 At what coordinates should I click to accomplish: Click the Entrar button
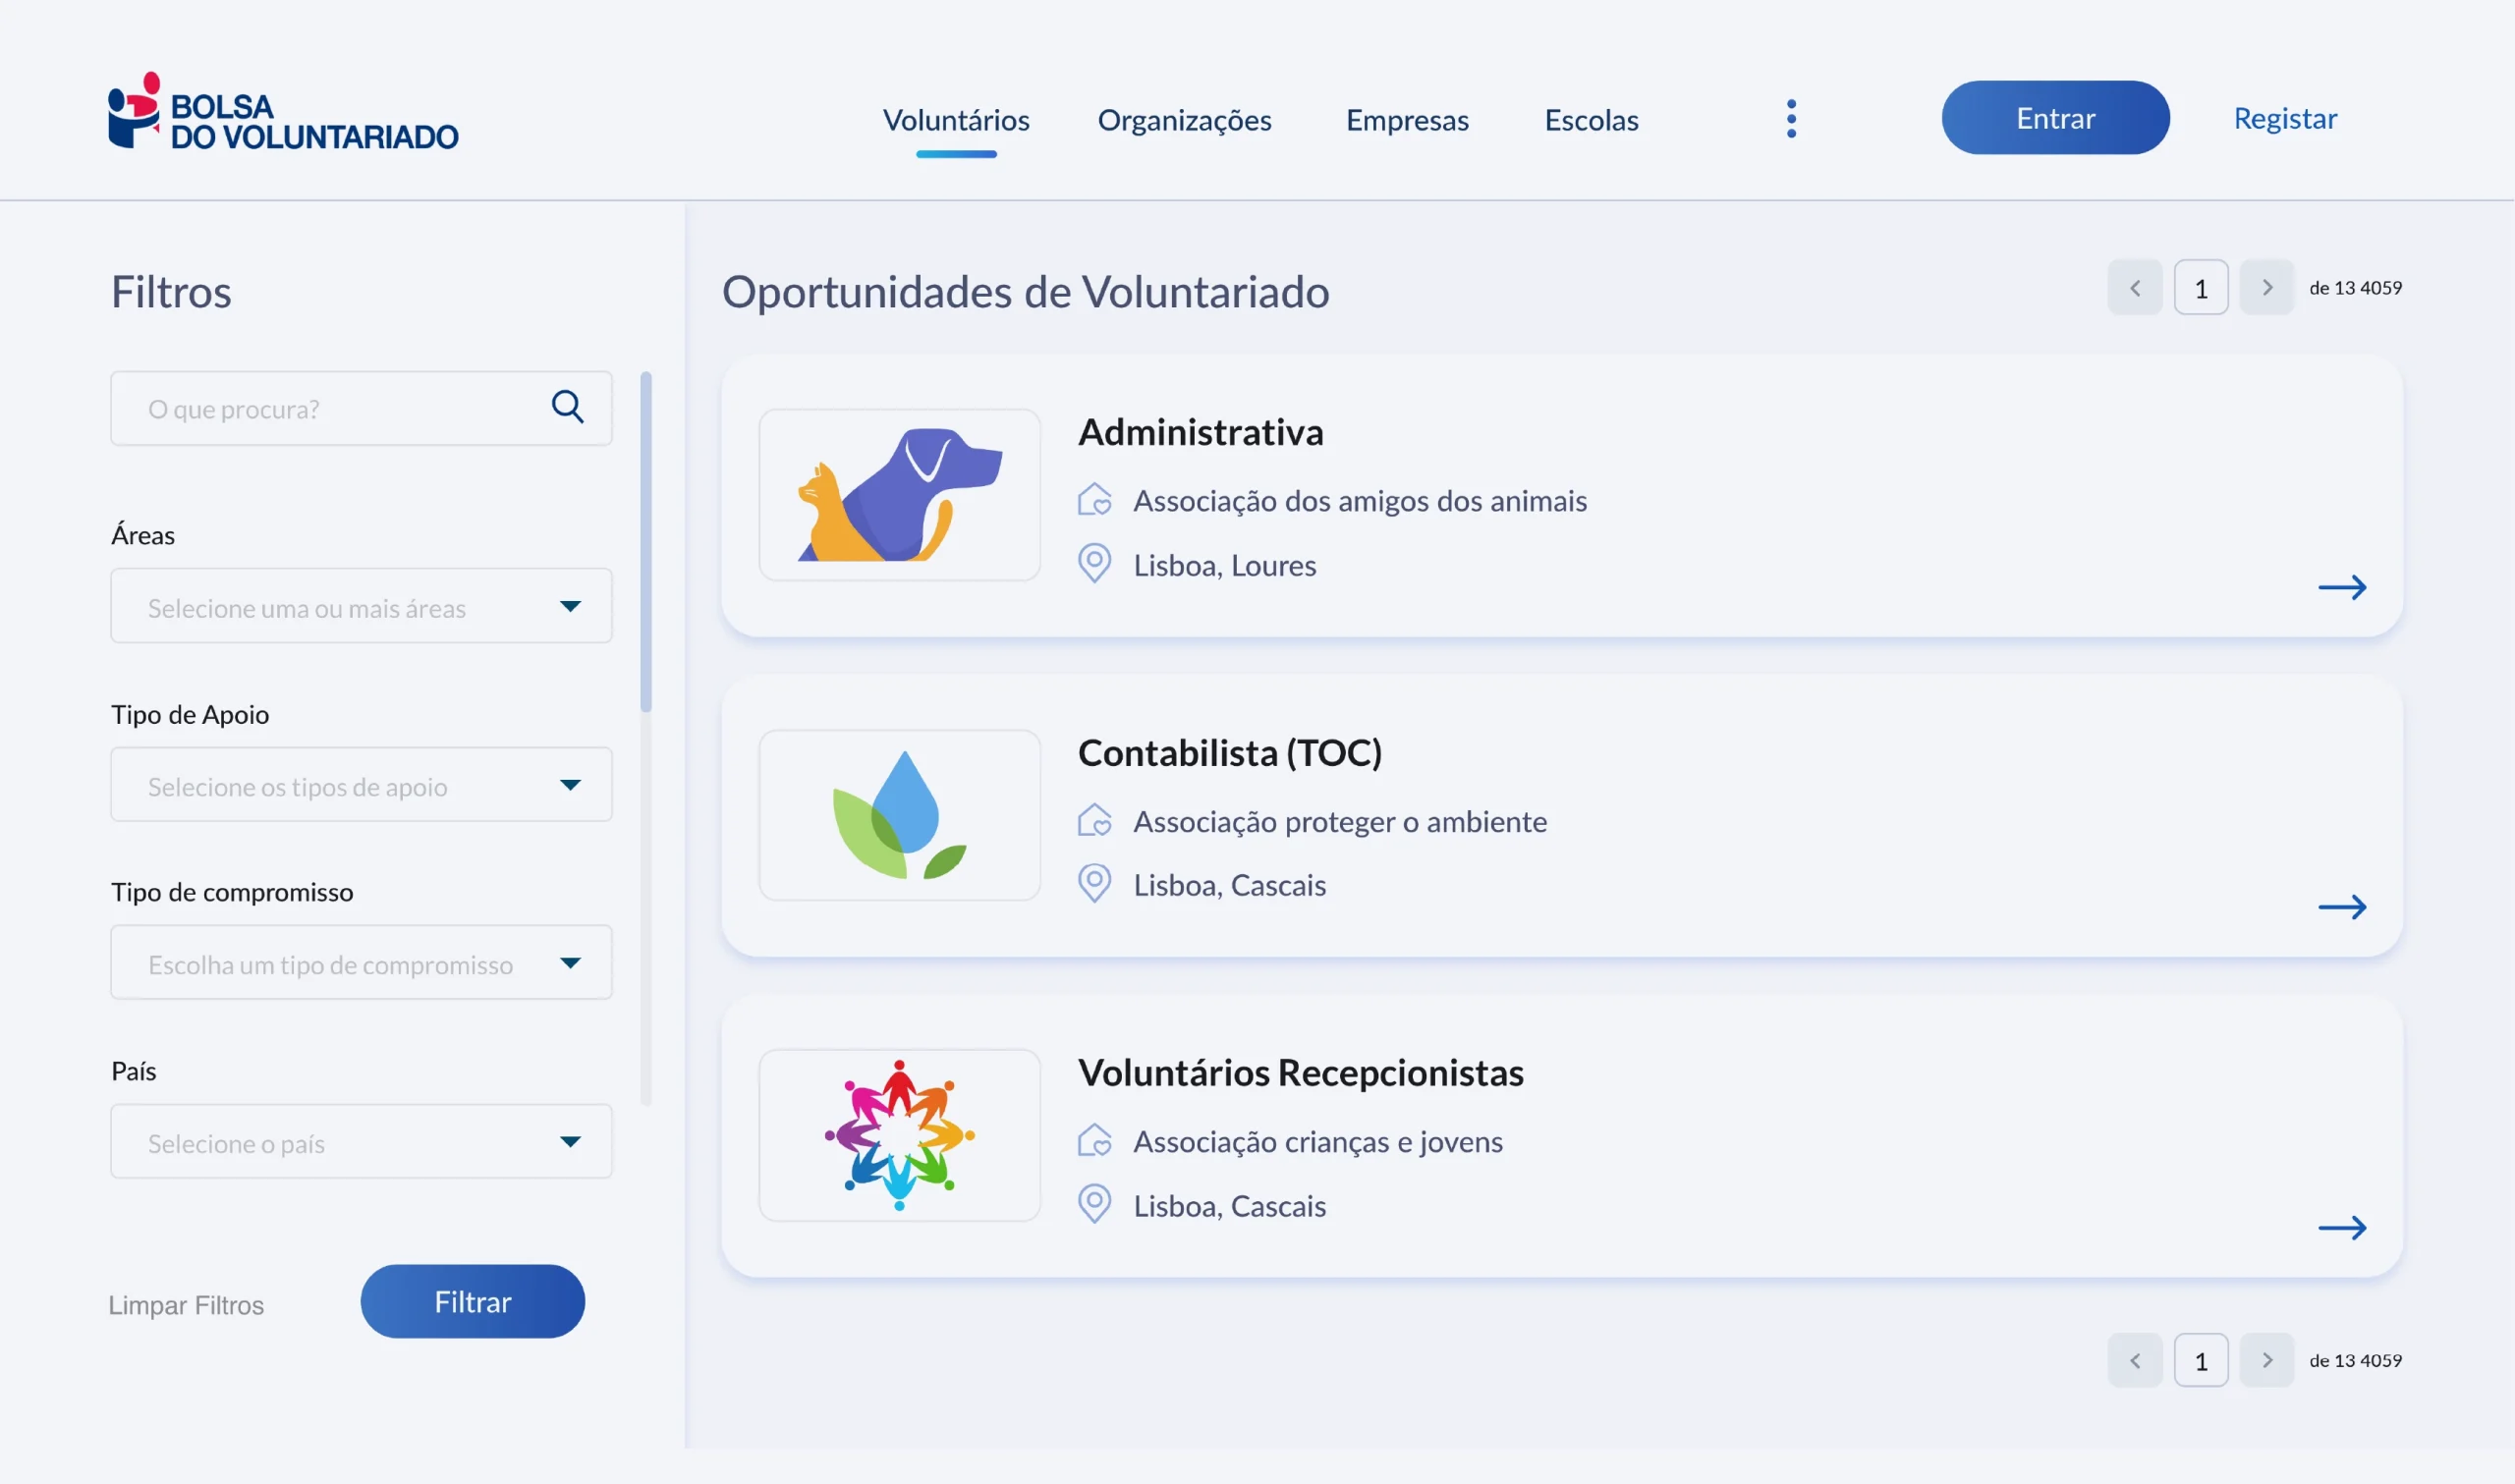(2055, 118)
